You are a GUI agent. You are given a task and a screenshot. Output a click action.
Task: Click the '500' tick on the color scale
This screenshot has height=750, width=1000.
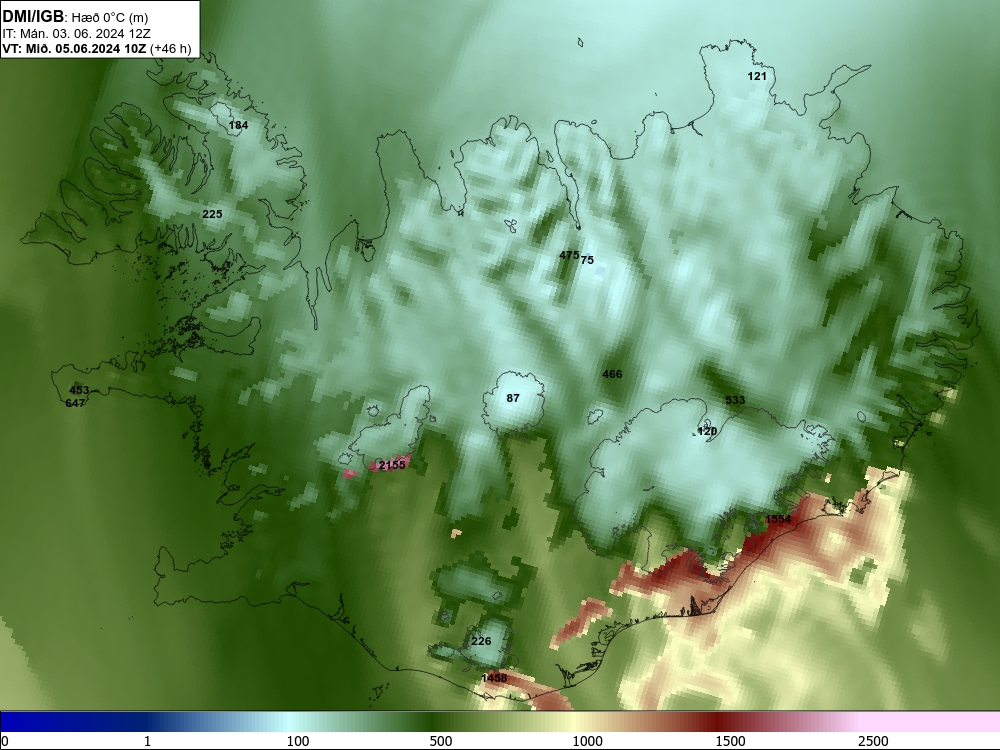pyautogui.click(x=441, y=741)
